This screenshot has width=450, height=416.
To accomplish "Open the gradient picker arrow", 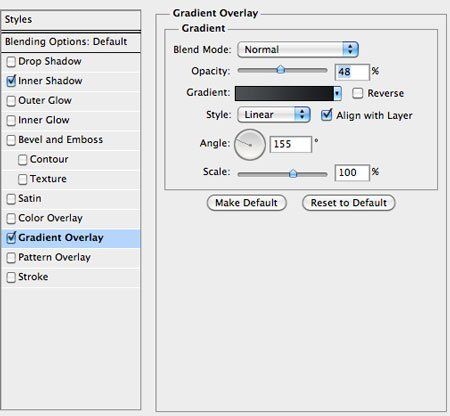I will pos(337,93).
